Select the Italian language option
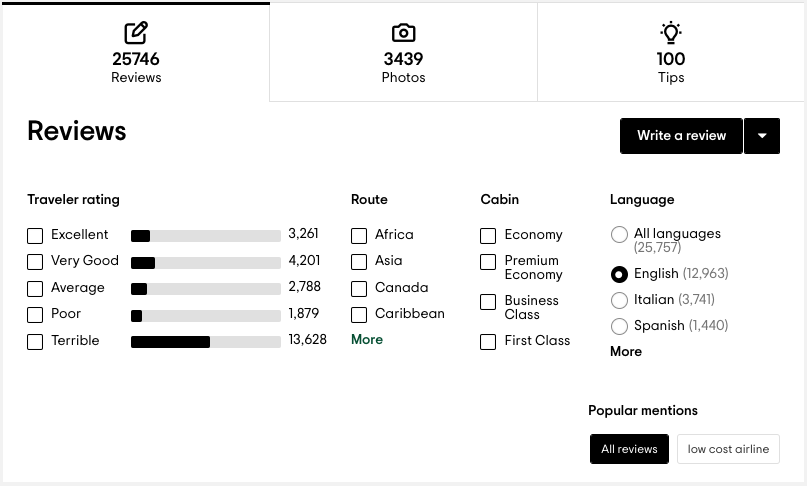Viewport: 807px width, 486px height. pyautogui.click(x=619, y=300)
